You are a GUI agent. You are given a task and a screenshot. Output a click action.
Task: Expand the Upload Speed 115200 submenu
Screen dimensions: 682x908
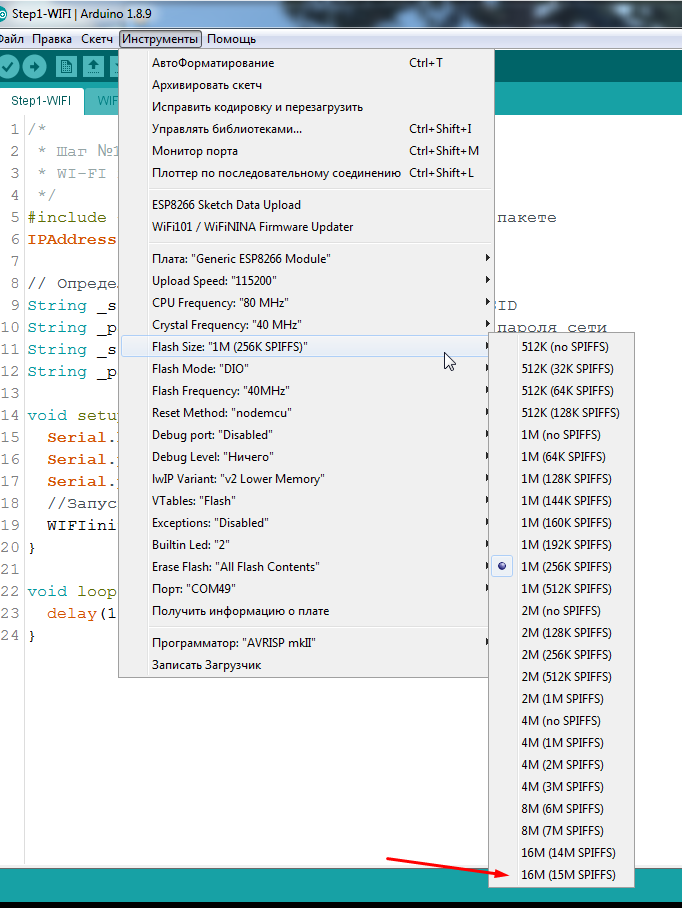[307, 281]
